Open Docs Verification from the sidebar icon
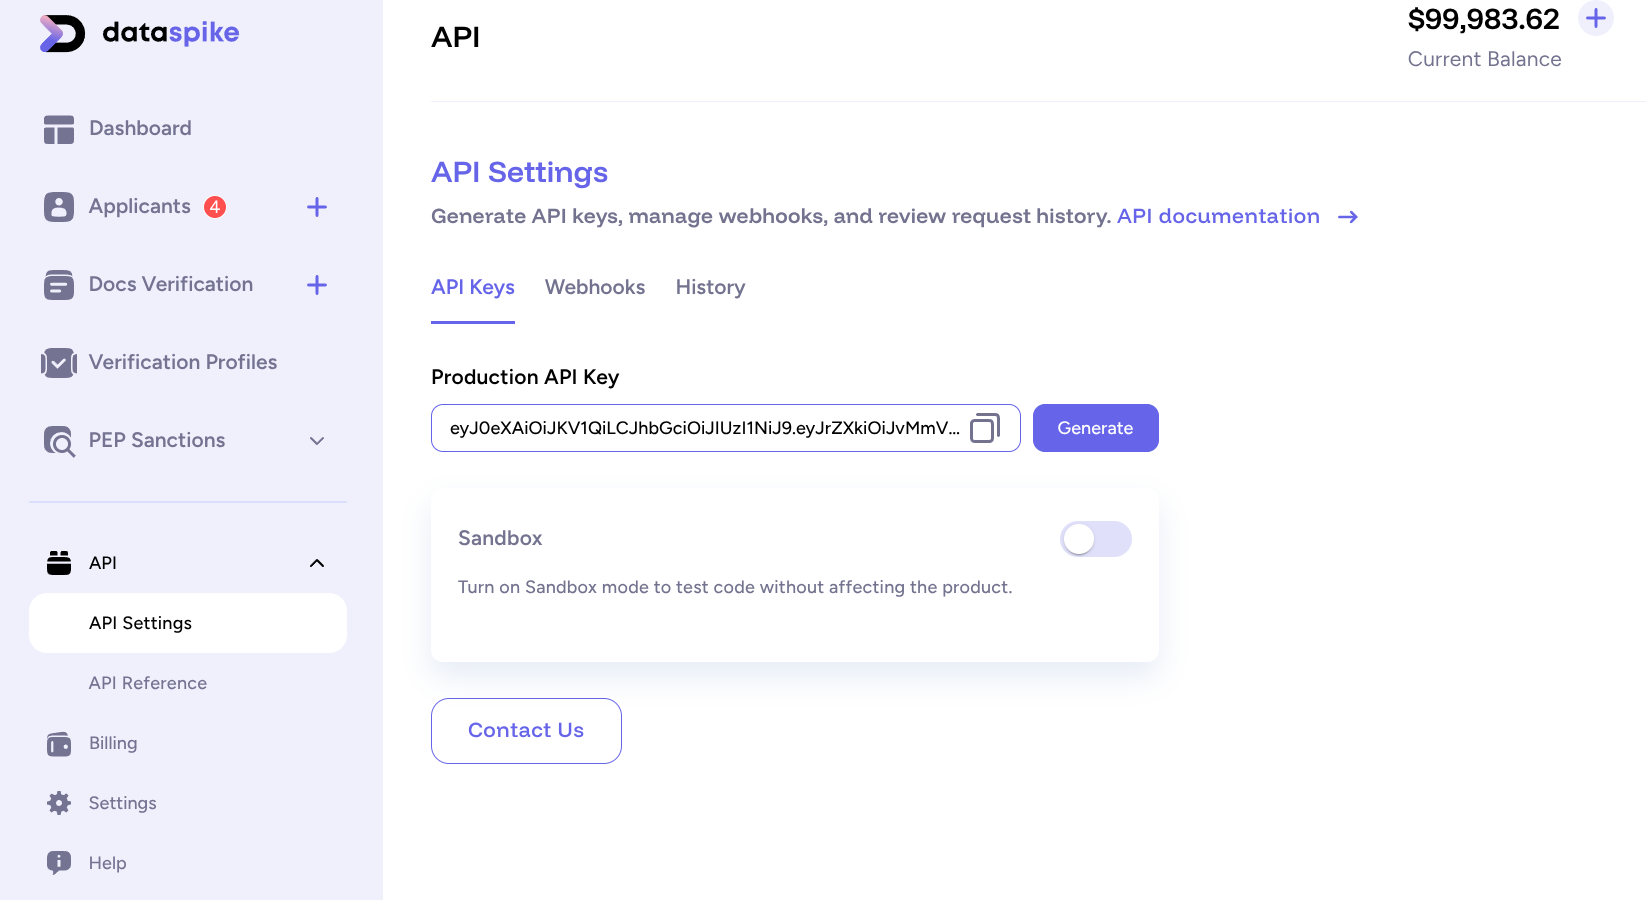Viewport: 1646px width, 900px height. tap(58, 284)
